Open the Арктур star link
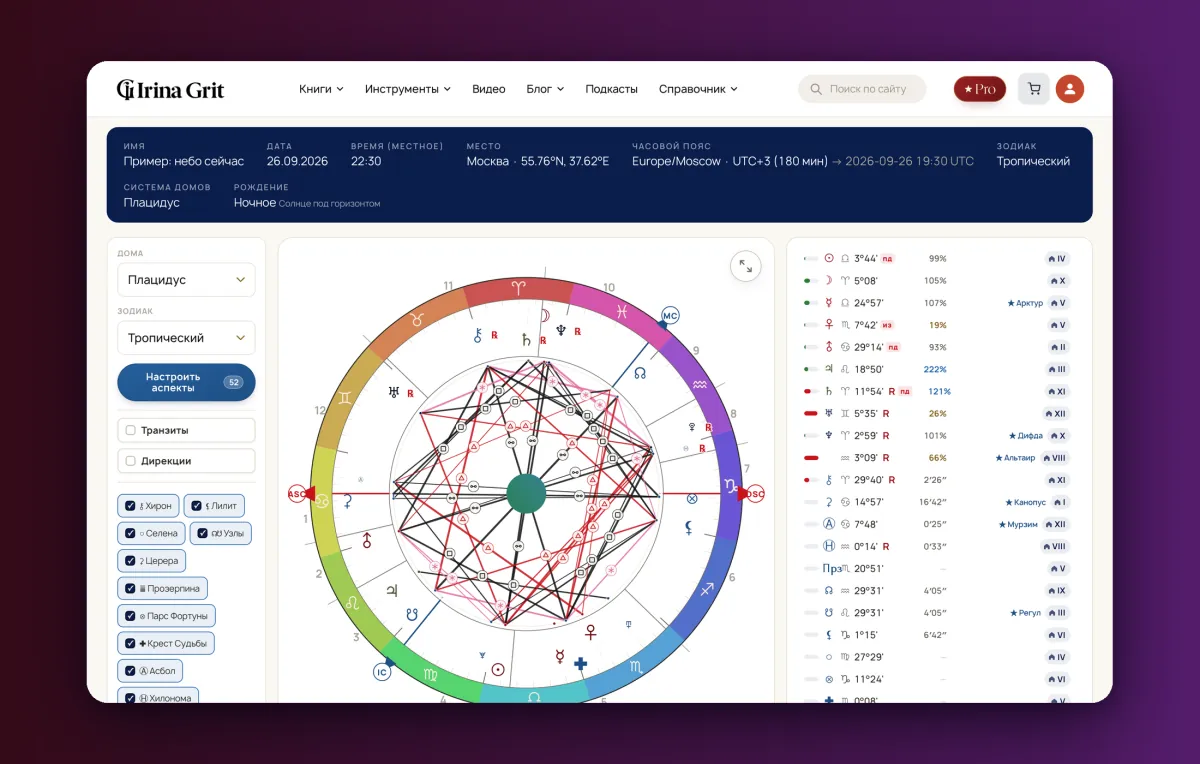Viewport: 1200px width, 764px height. pos(1025,303)
